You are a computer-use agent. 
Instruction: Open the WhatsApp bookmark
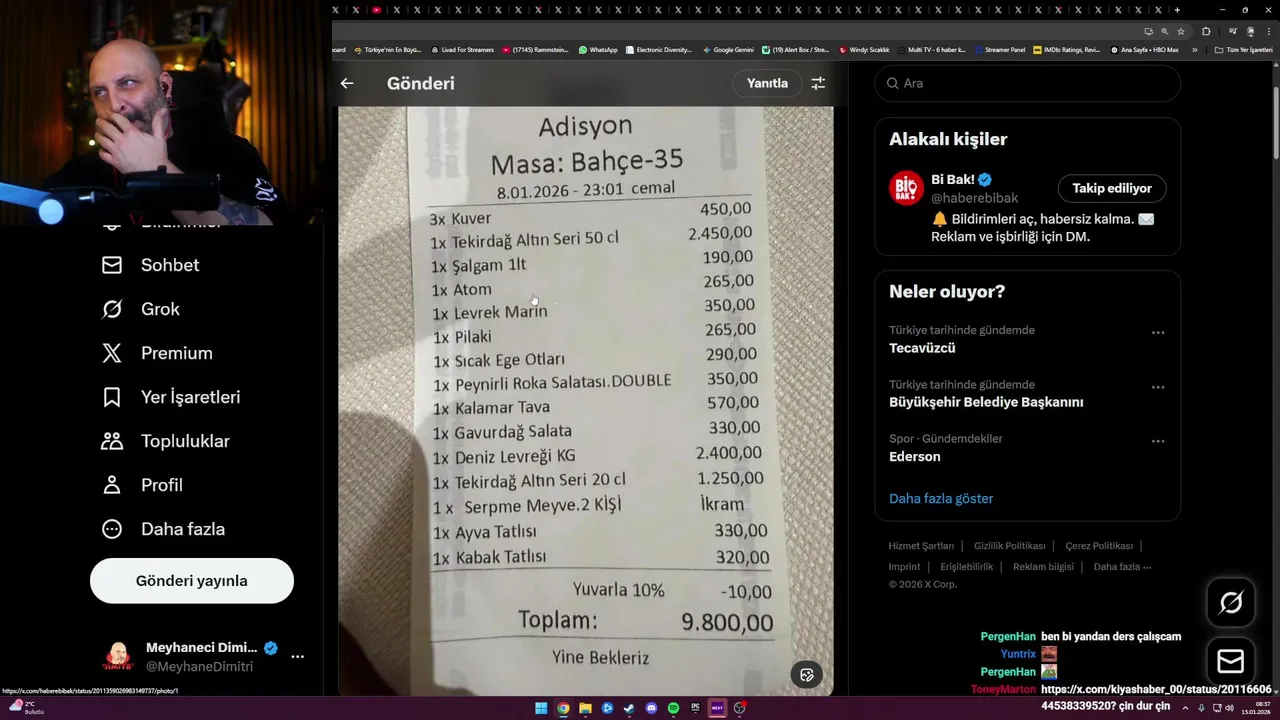tap(598, 49)
